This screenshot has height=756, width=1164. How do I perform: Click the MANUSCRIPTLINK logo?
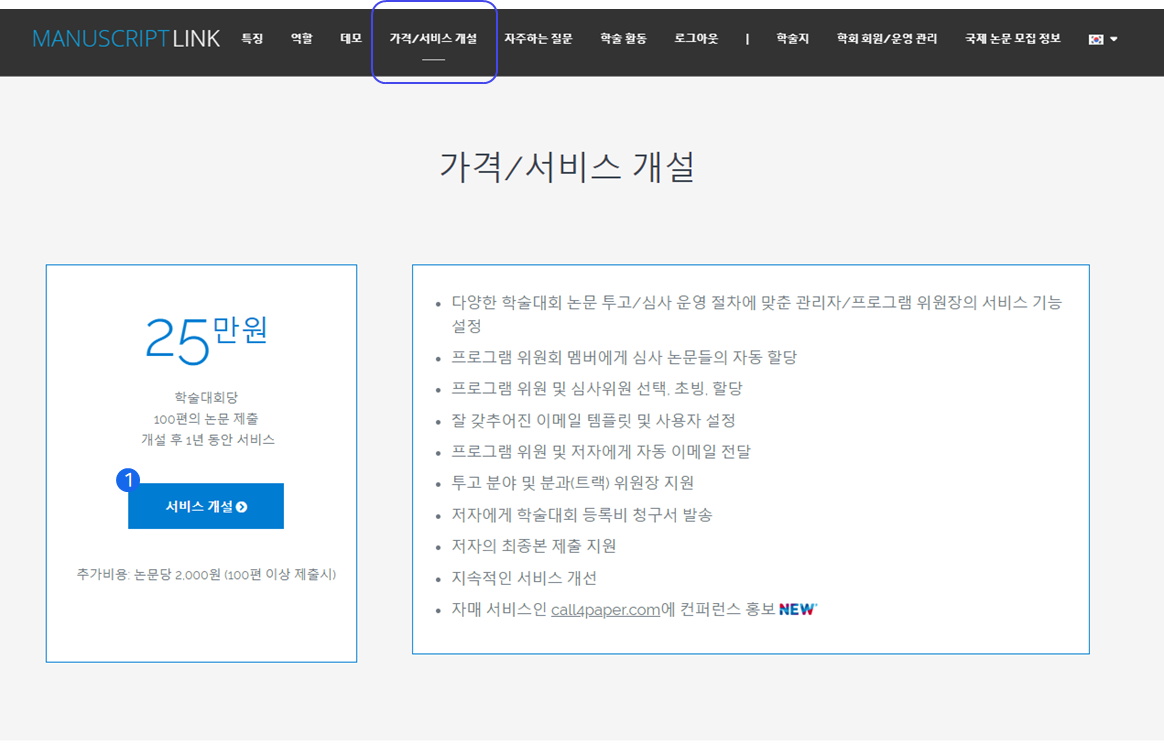click(126, 39)
